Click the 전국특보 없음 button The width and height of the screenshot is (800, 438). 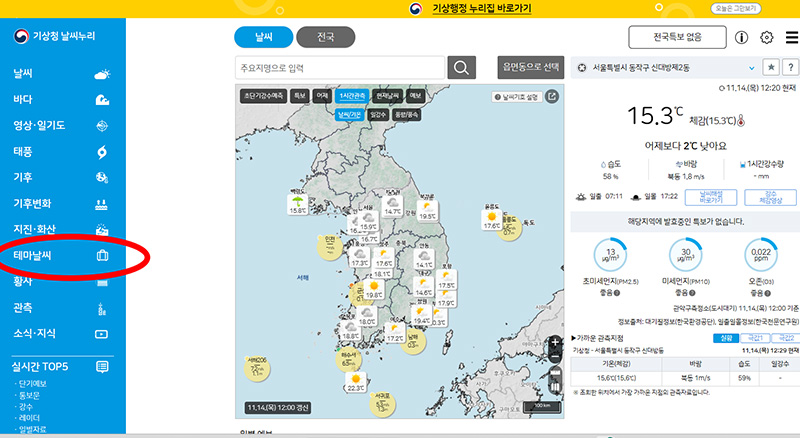(x=677, y=37)
